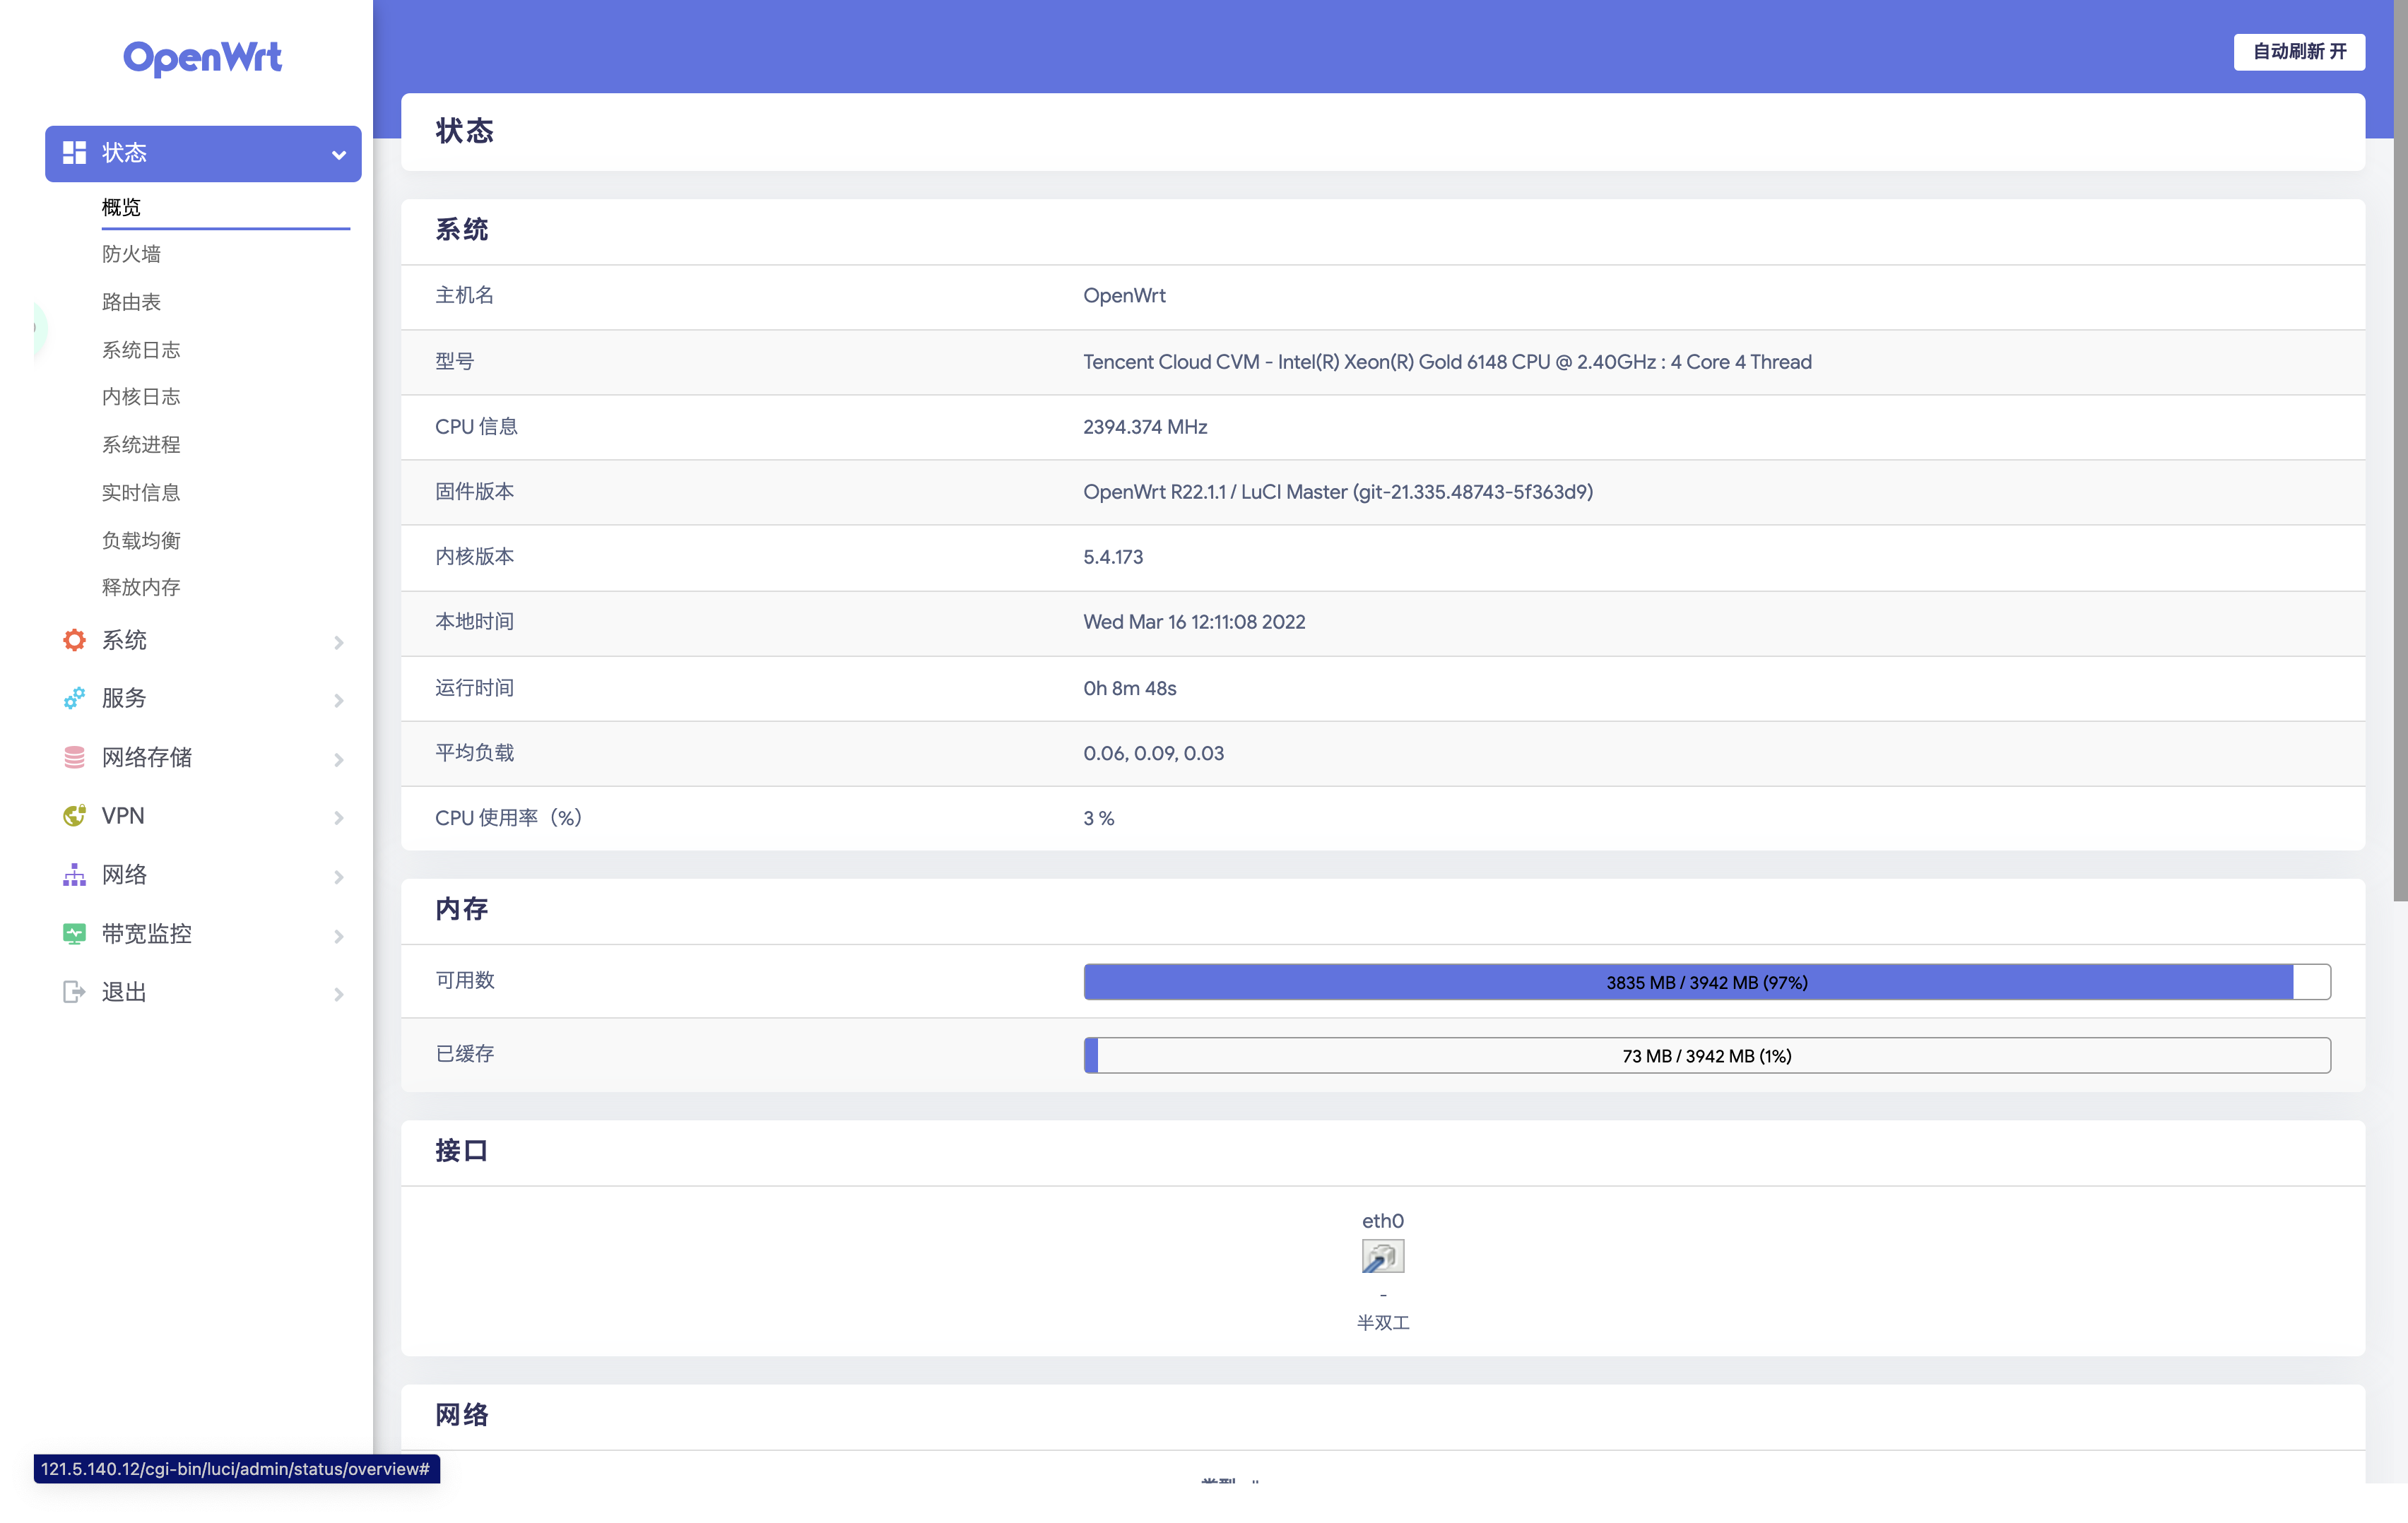
Task: Click the 服务 gears icon
Action: (x=74, y=698)
